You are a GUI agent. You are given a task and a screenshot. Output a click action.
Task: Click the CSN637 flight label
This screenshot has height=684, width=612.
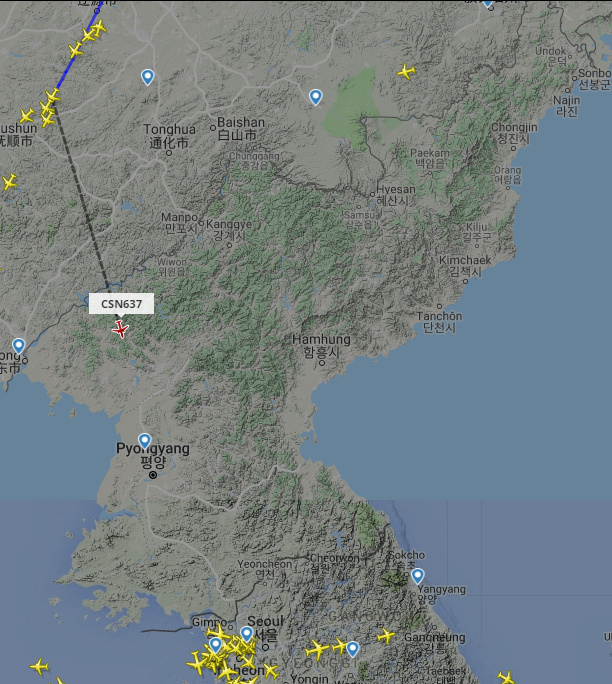pyautogui.click(x=121, y=304)
